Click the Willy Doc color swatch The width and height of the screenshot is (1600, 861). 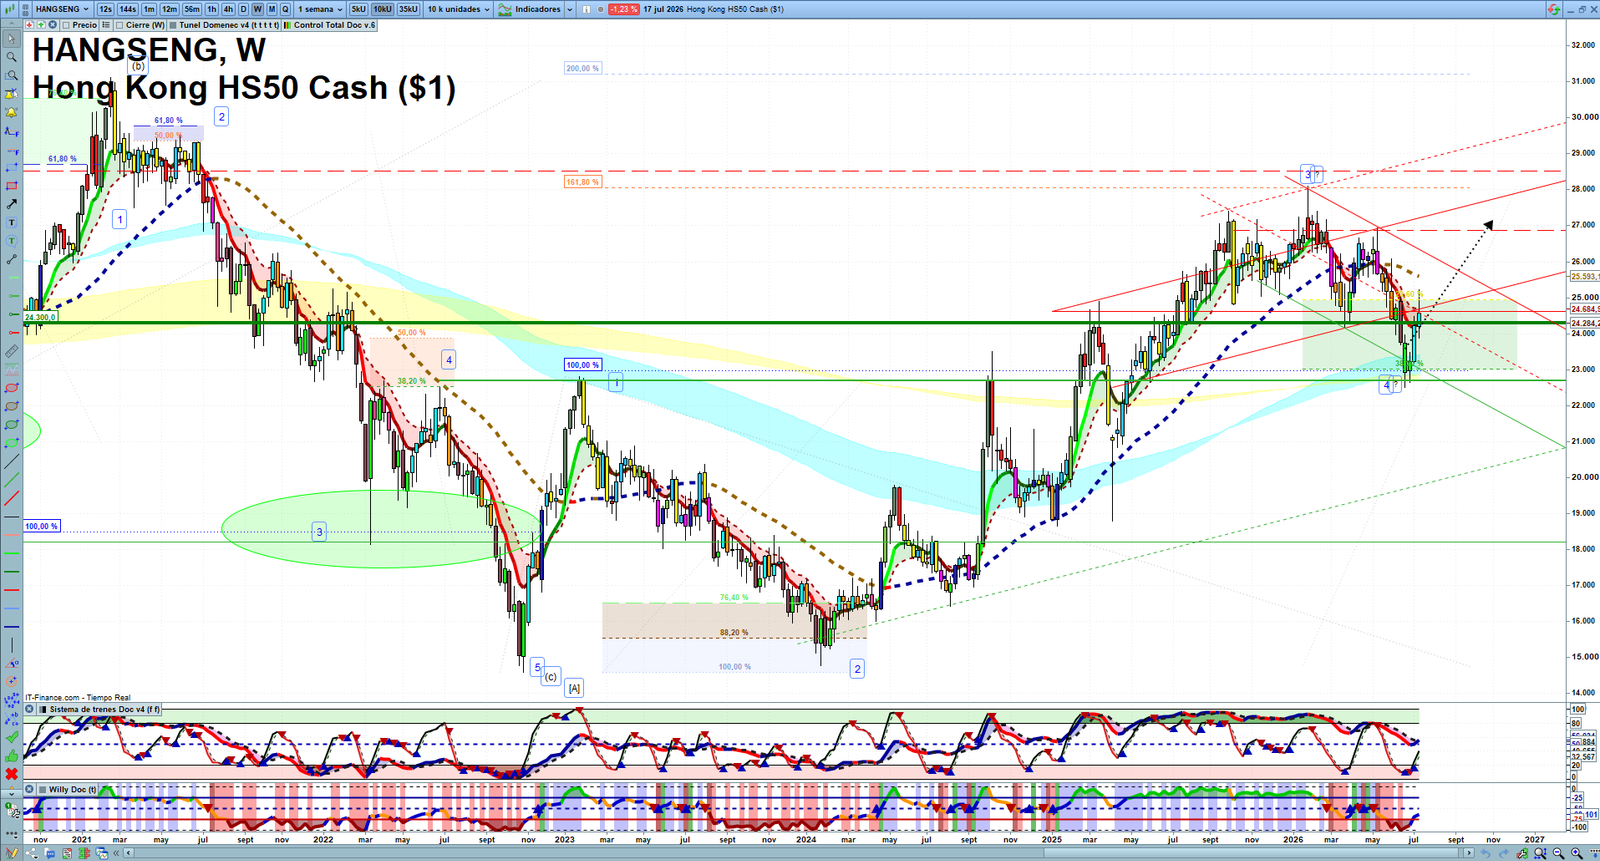click(42, 789)
